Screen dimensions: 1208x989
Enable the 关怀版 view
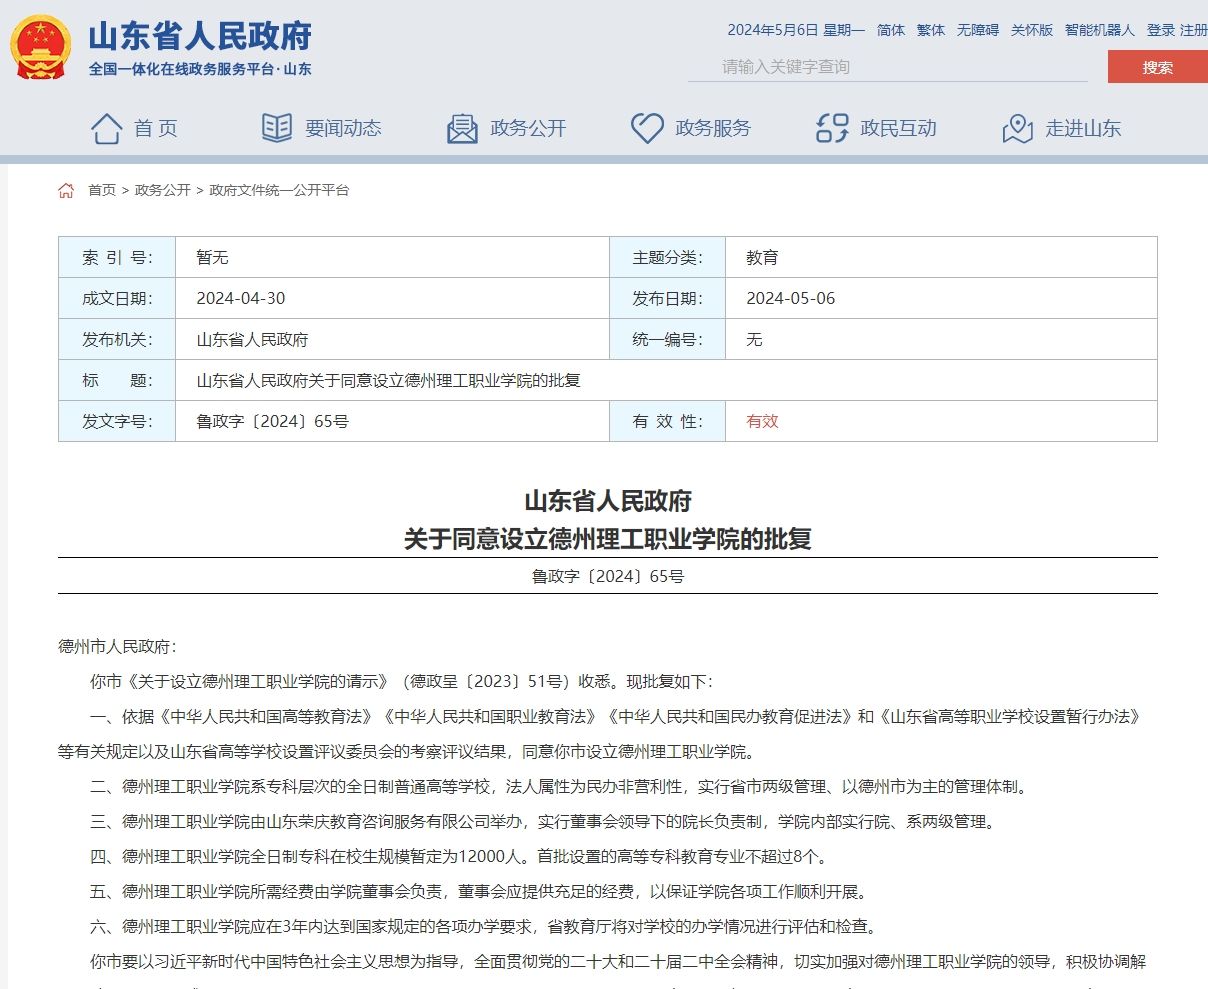(1032, 30)
